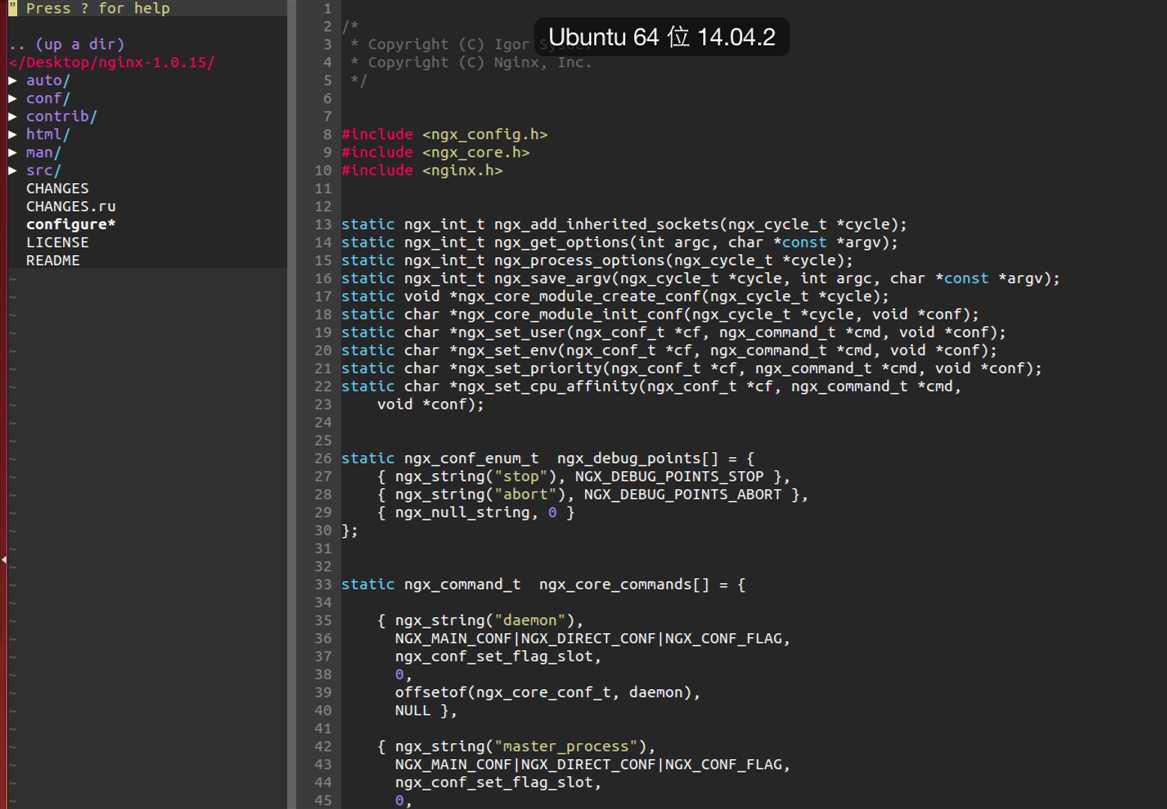Open the CHANGES.ru file
The height and width of the screenshot is (809, 1167).
click(x=71, y=206)
